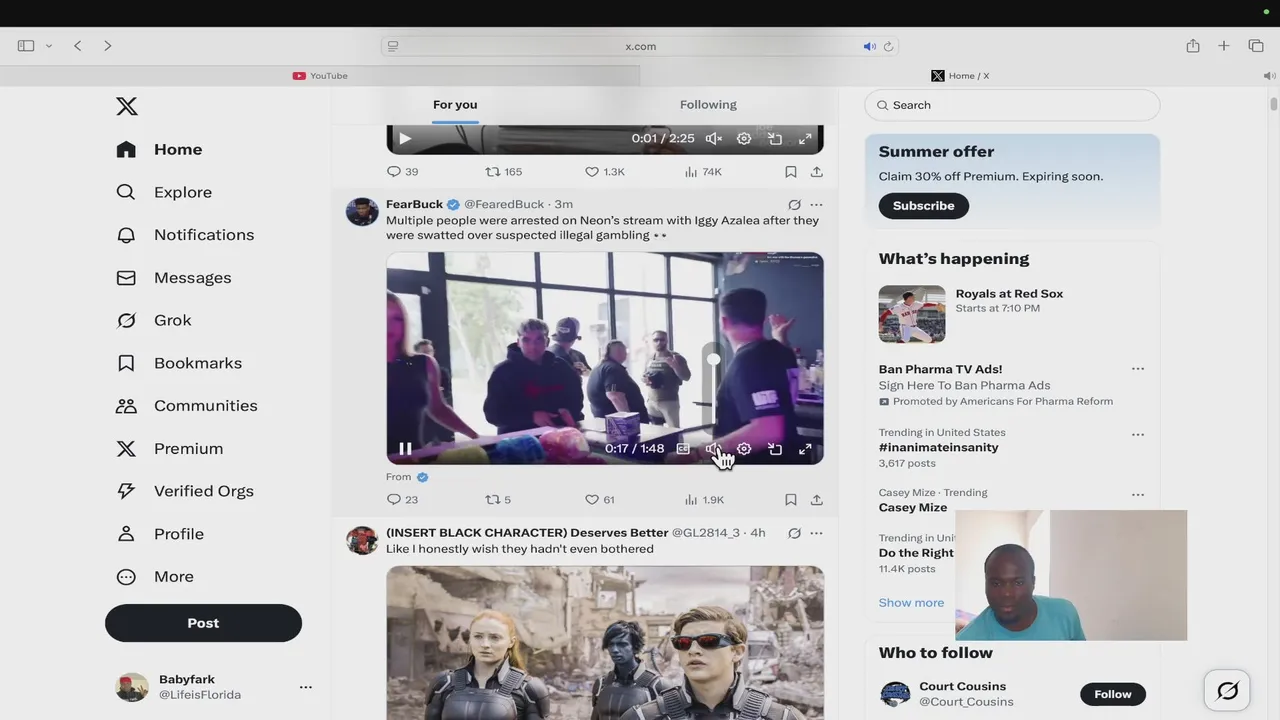
Task: Click Grok explain icon on FearBuck post
Action: 794,205
